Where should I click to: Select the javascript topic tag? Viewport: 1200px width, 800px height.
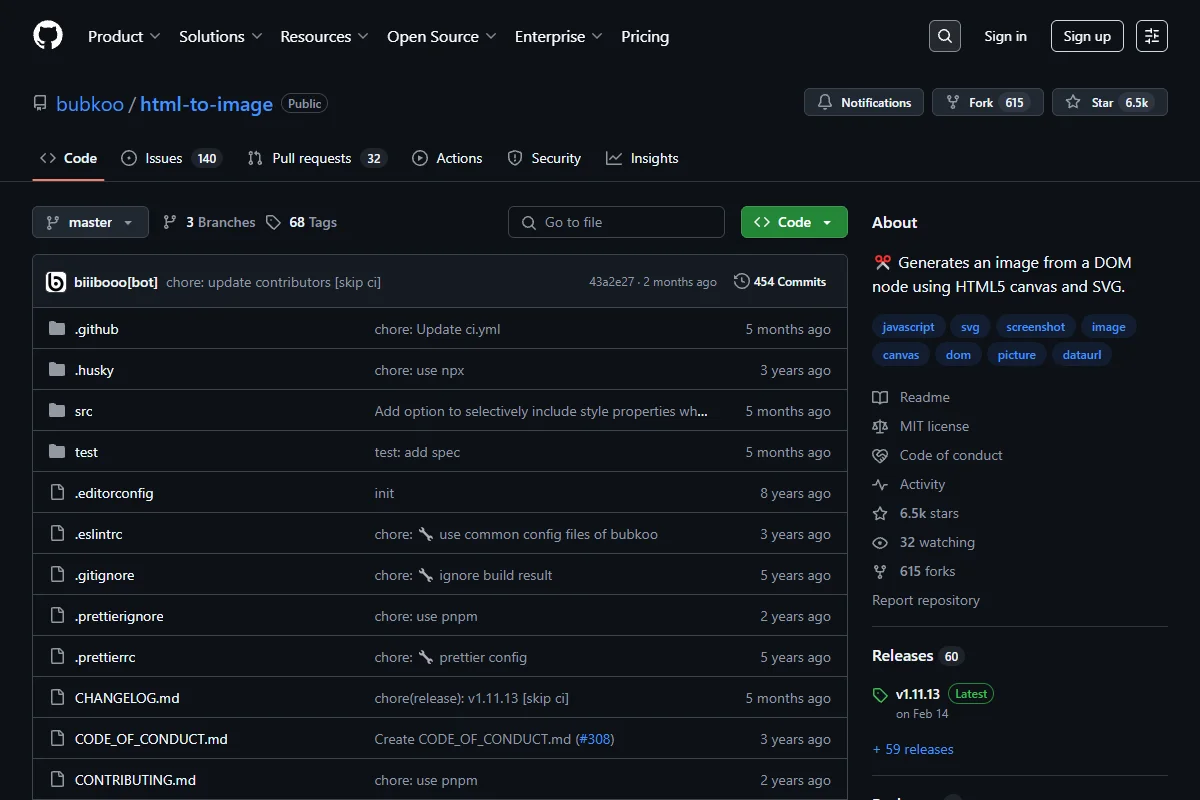(908, 327)
